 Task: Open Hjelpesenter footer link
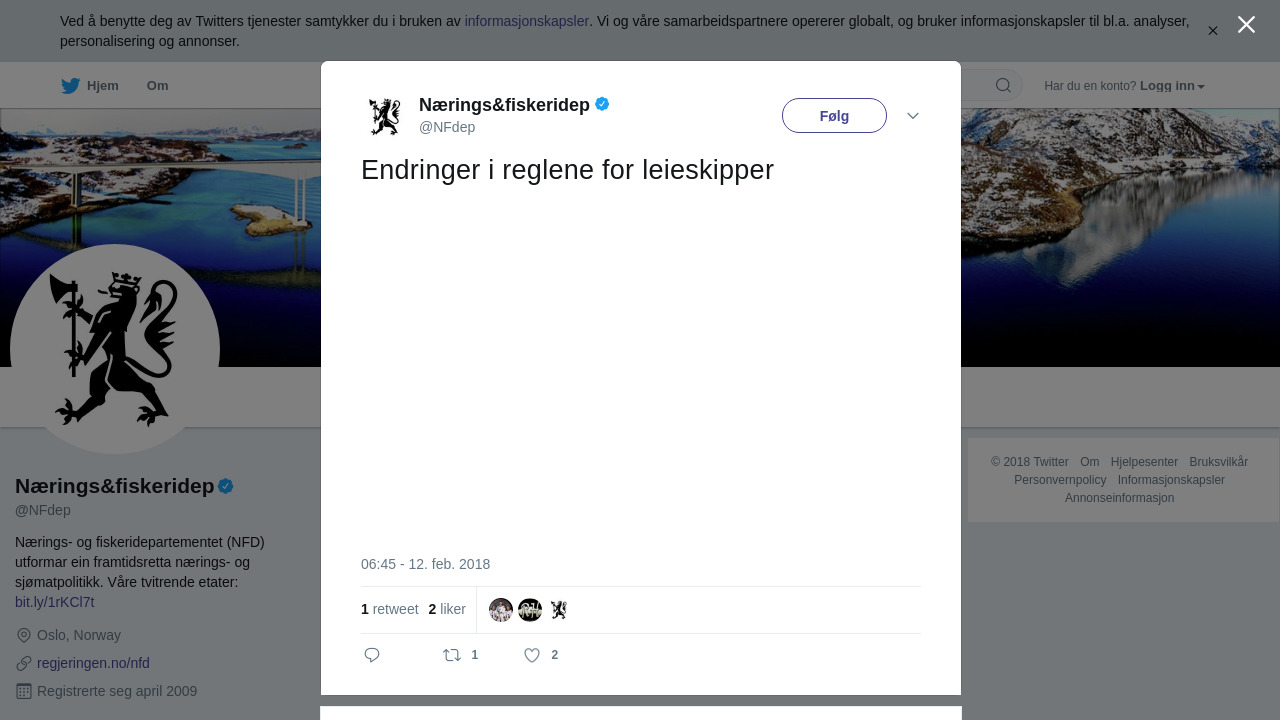(x=1144, y=462)
